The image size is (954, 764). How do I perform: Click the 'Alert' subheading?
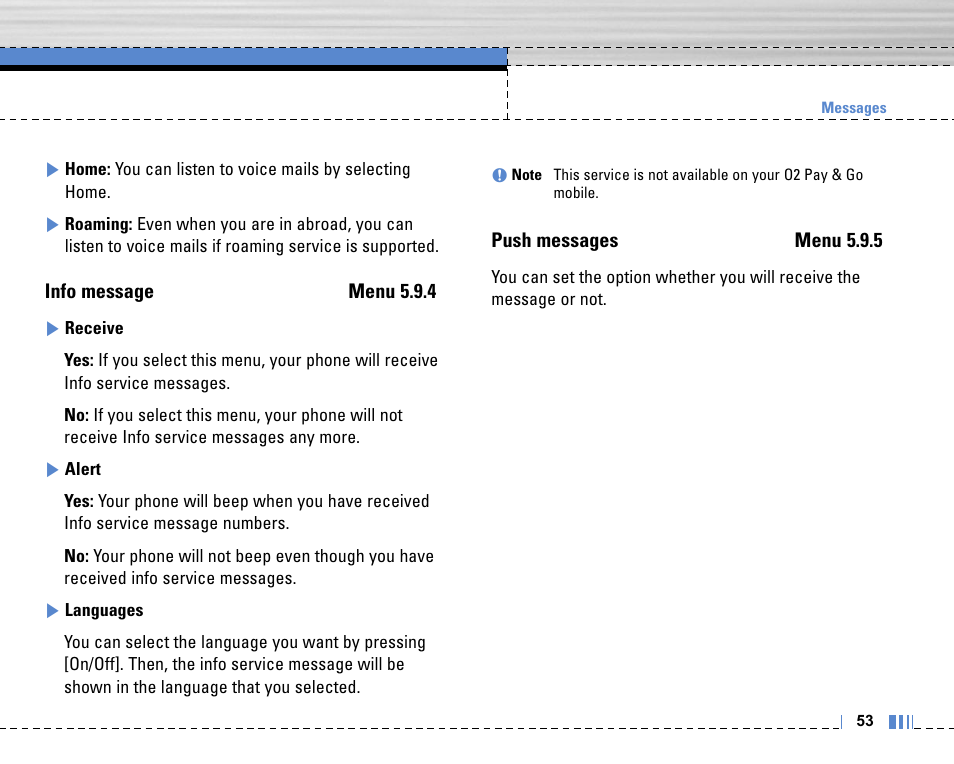tap(83, 469)
